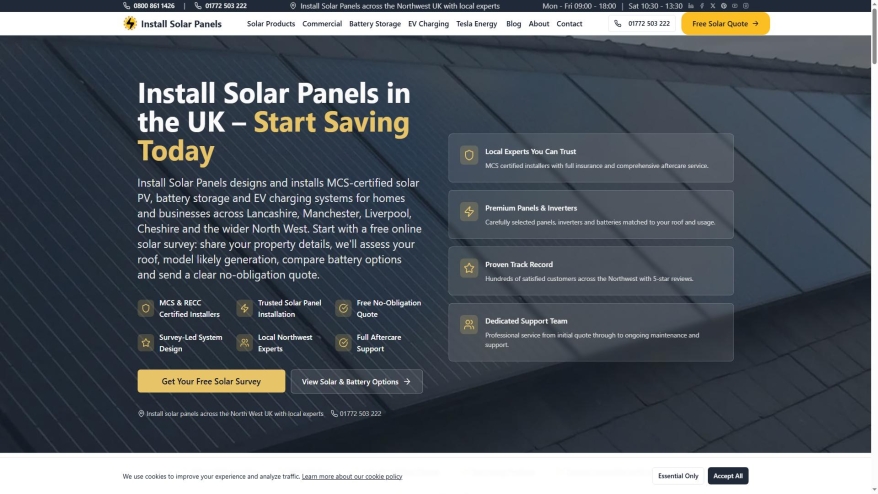Click the bolt icon beside Premium Panels
The width and height of the screenshot is (878, 494).
coord(469,212)
